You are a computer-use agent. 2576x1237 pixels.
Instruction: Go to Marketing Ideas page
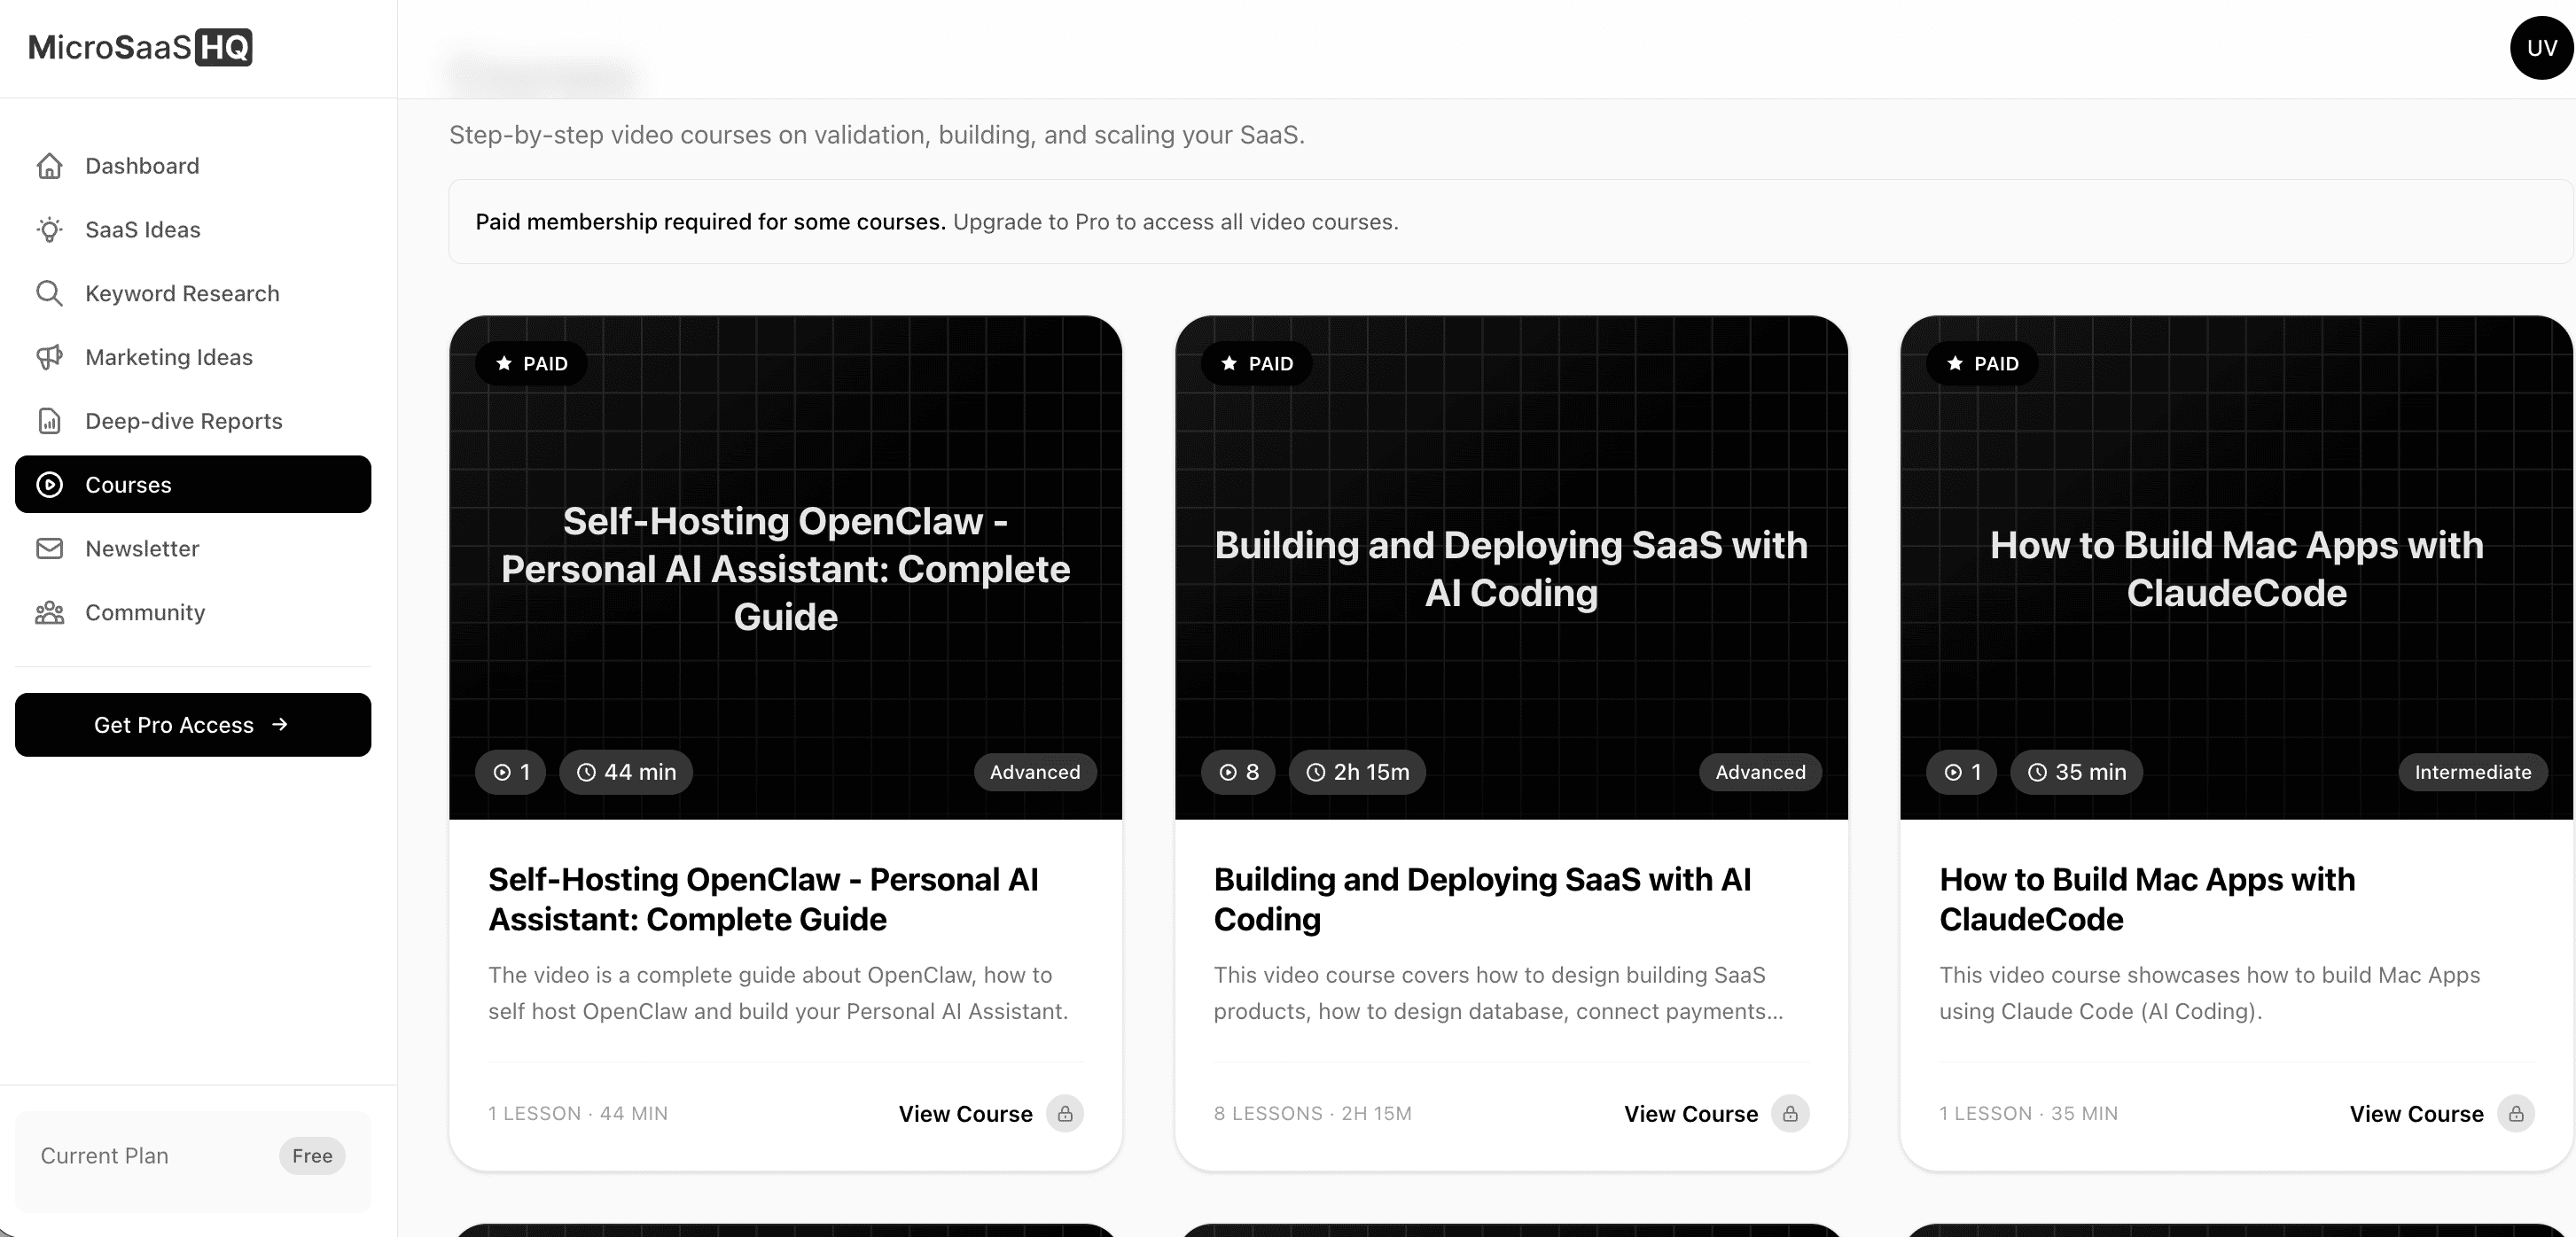[169, 357]
